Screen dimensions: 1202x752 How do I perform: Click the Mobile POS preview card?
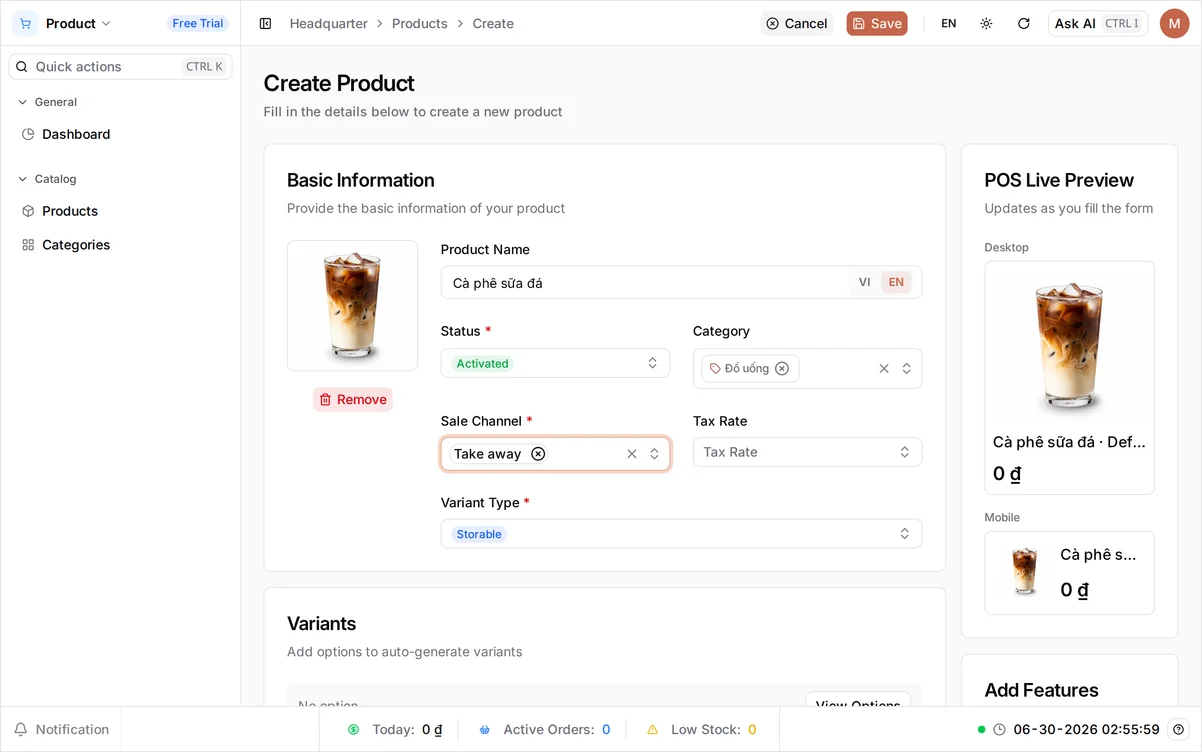(x=1069, y=572)
